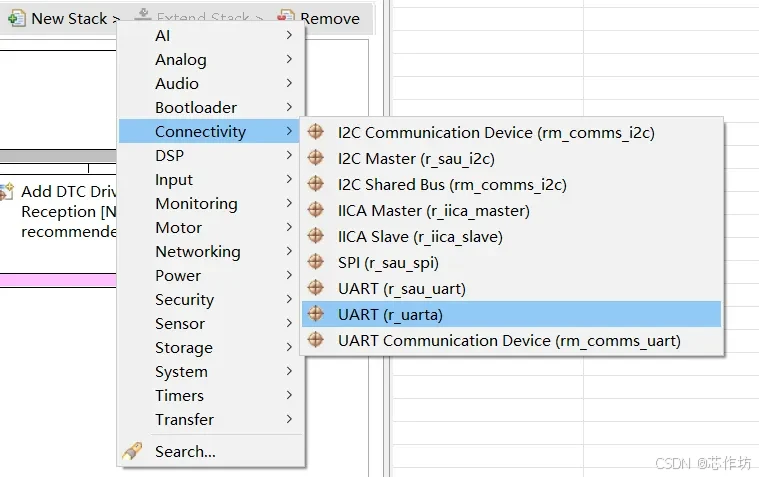
Task: Expand the DSP submenu arrow
Action: (x=289, y=155)
